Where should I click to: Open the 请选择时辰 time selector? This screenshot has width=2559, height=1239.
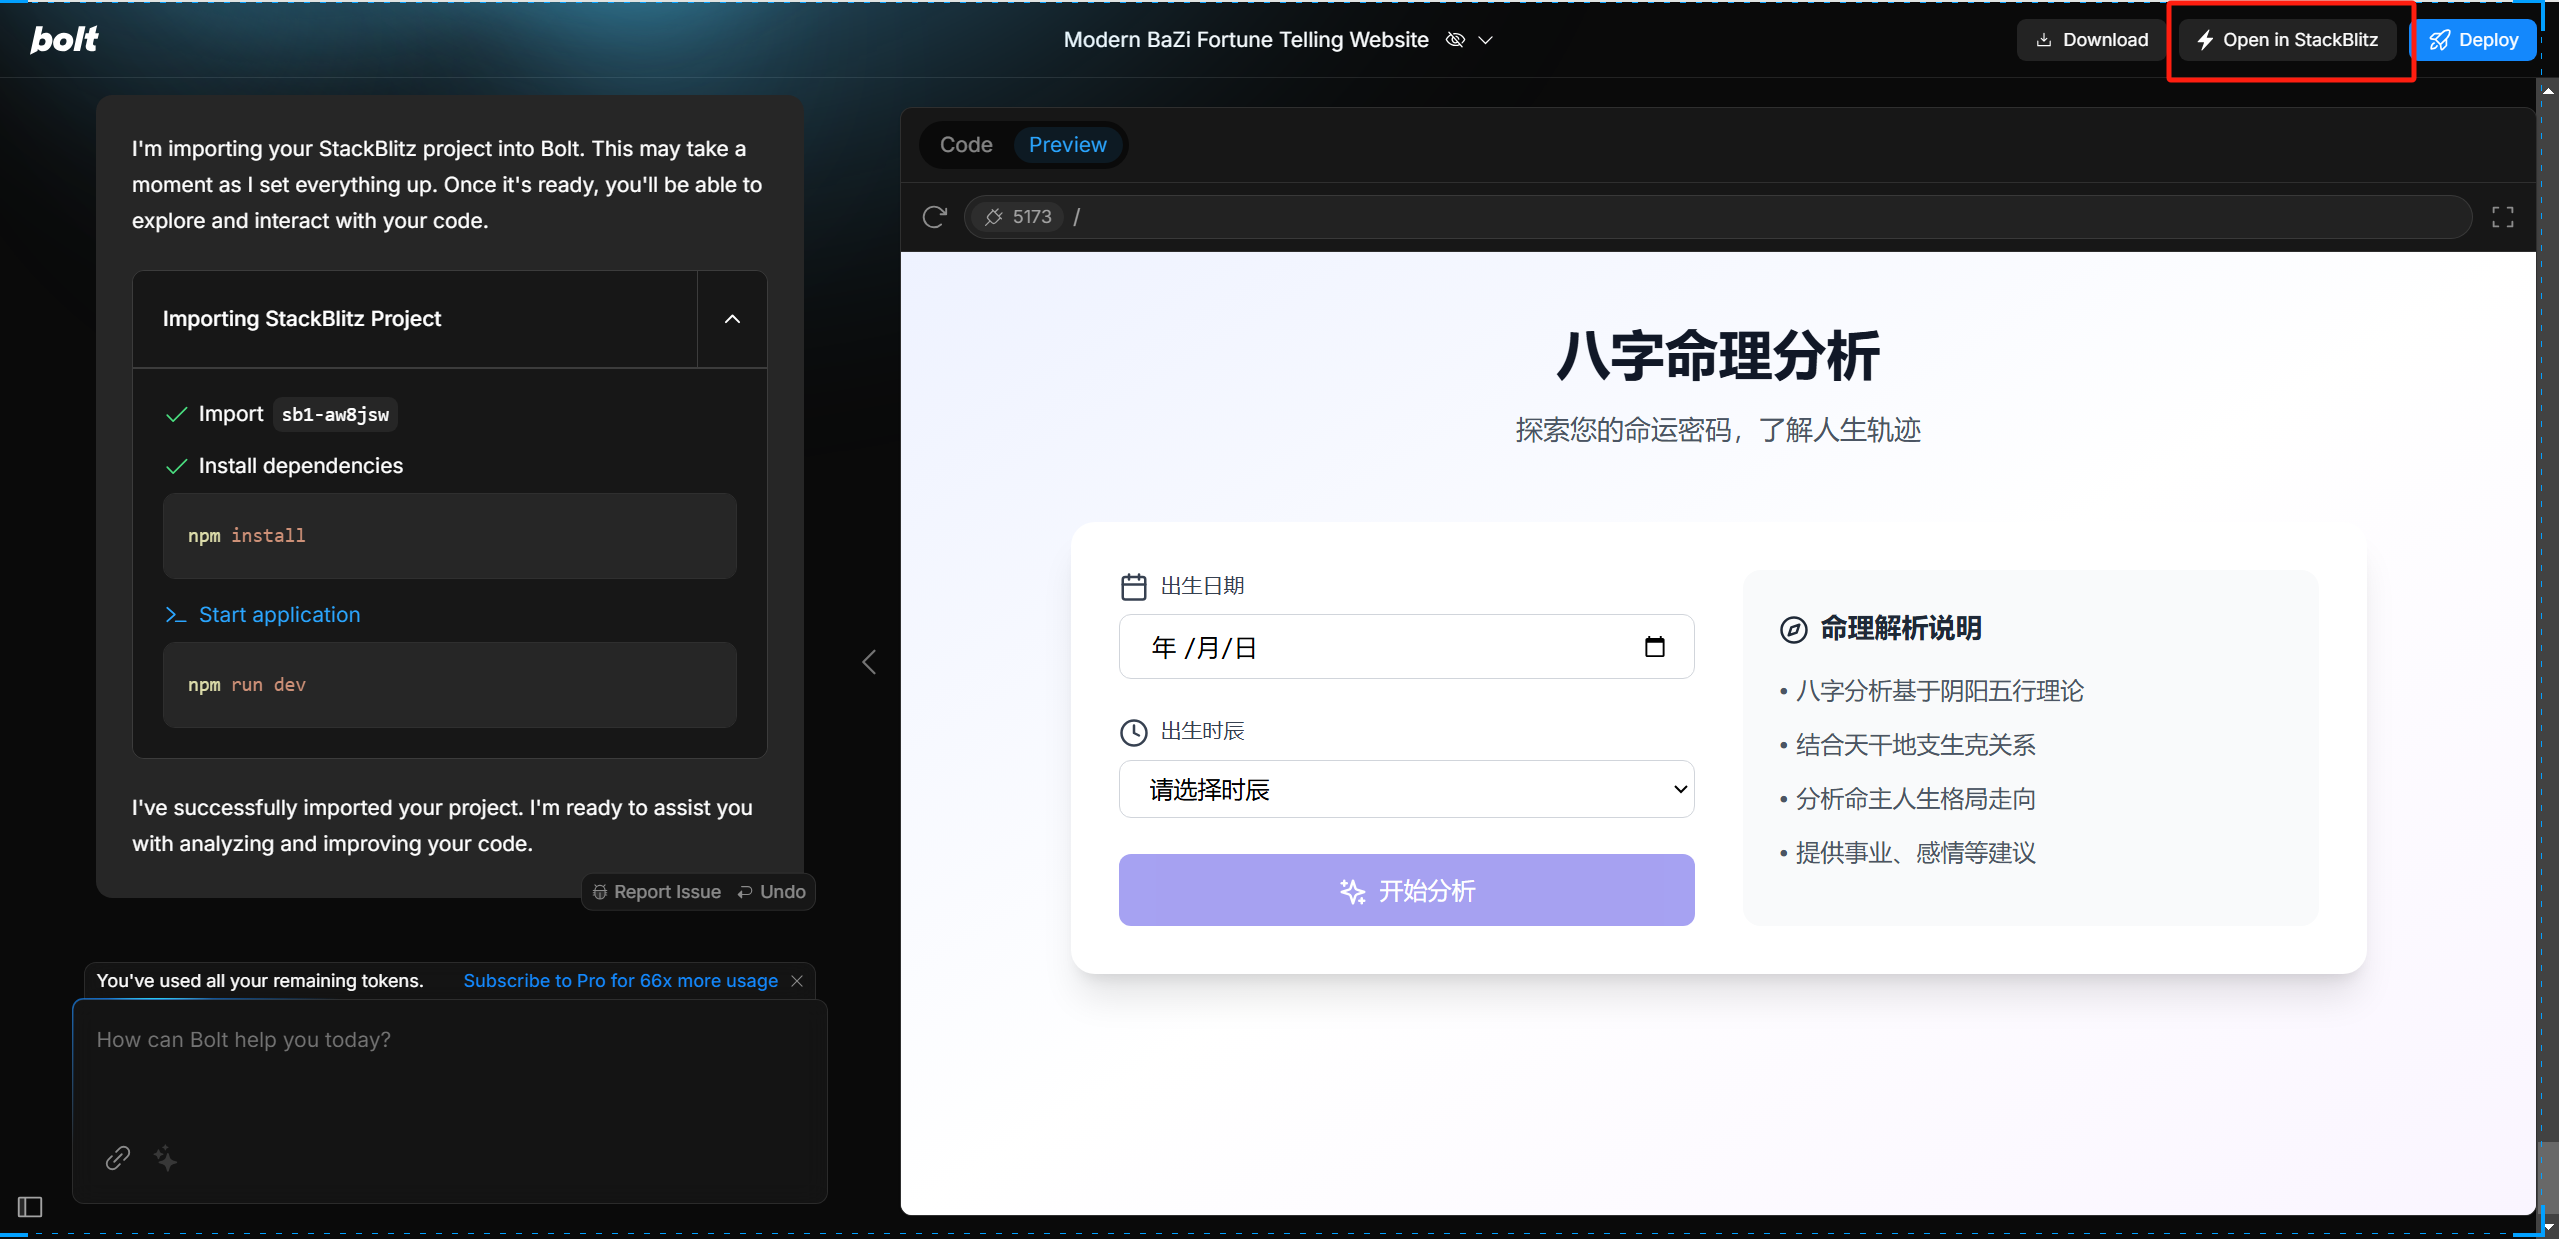(x=1404, y=789)
